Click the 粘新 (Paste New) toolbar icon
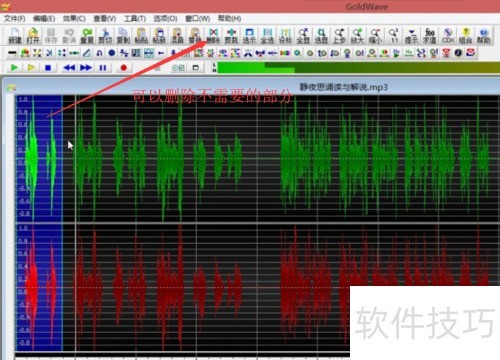This screenshot has height=360, width=500. (159, 36)
